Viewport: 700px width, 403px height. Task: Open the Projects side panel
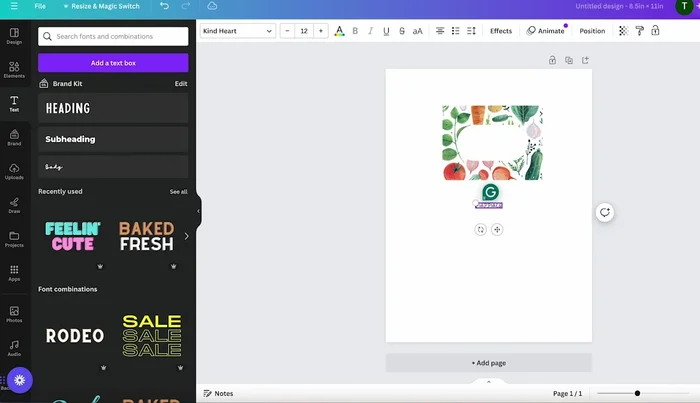[x=14, y=239]
